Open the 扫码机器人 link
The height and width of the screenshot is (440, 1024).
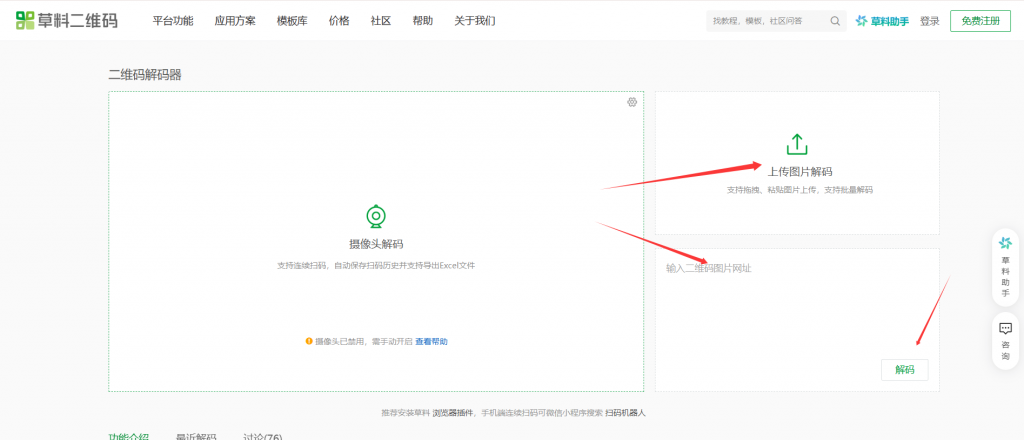pos(625,413)
